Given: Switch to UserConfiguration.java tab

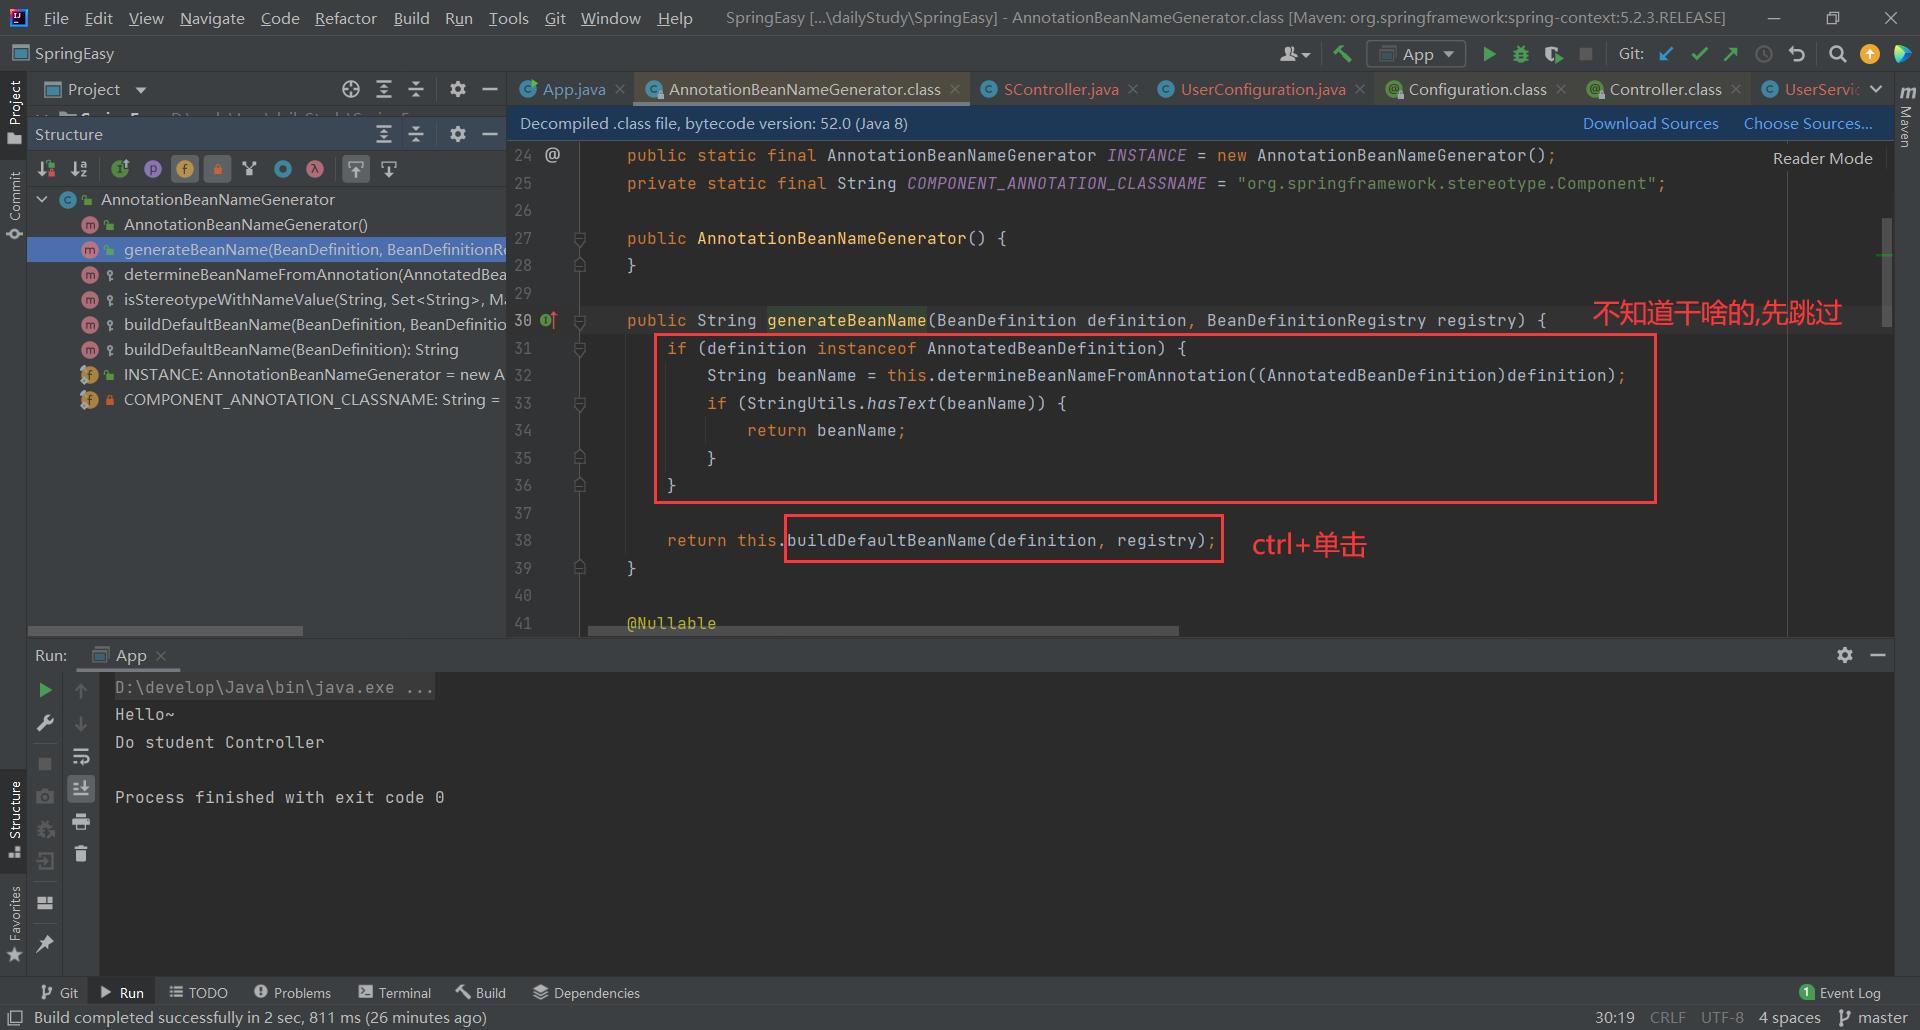Looking at the screenshot, I should click(x=1262, y=89).
